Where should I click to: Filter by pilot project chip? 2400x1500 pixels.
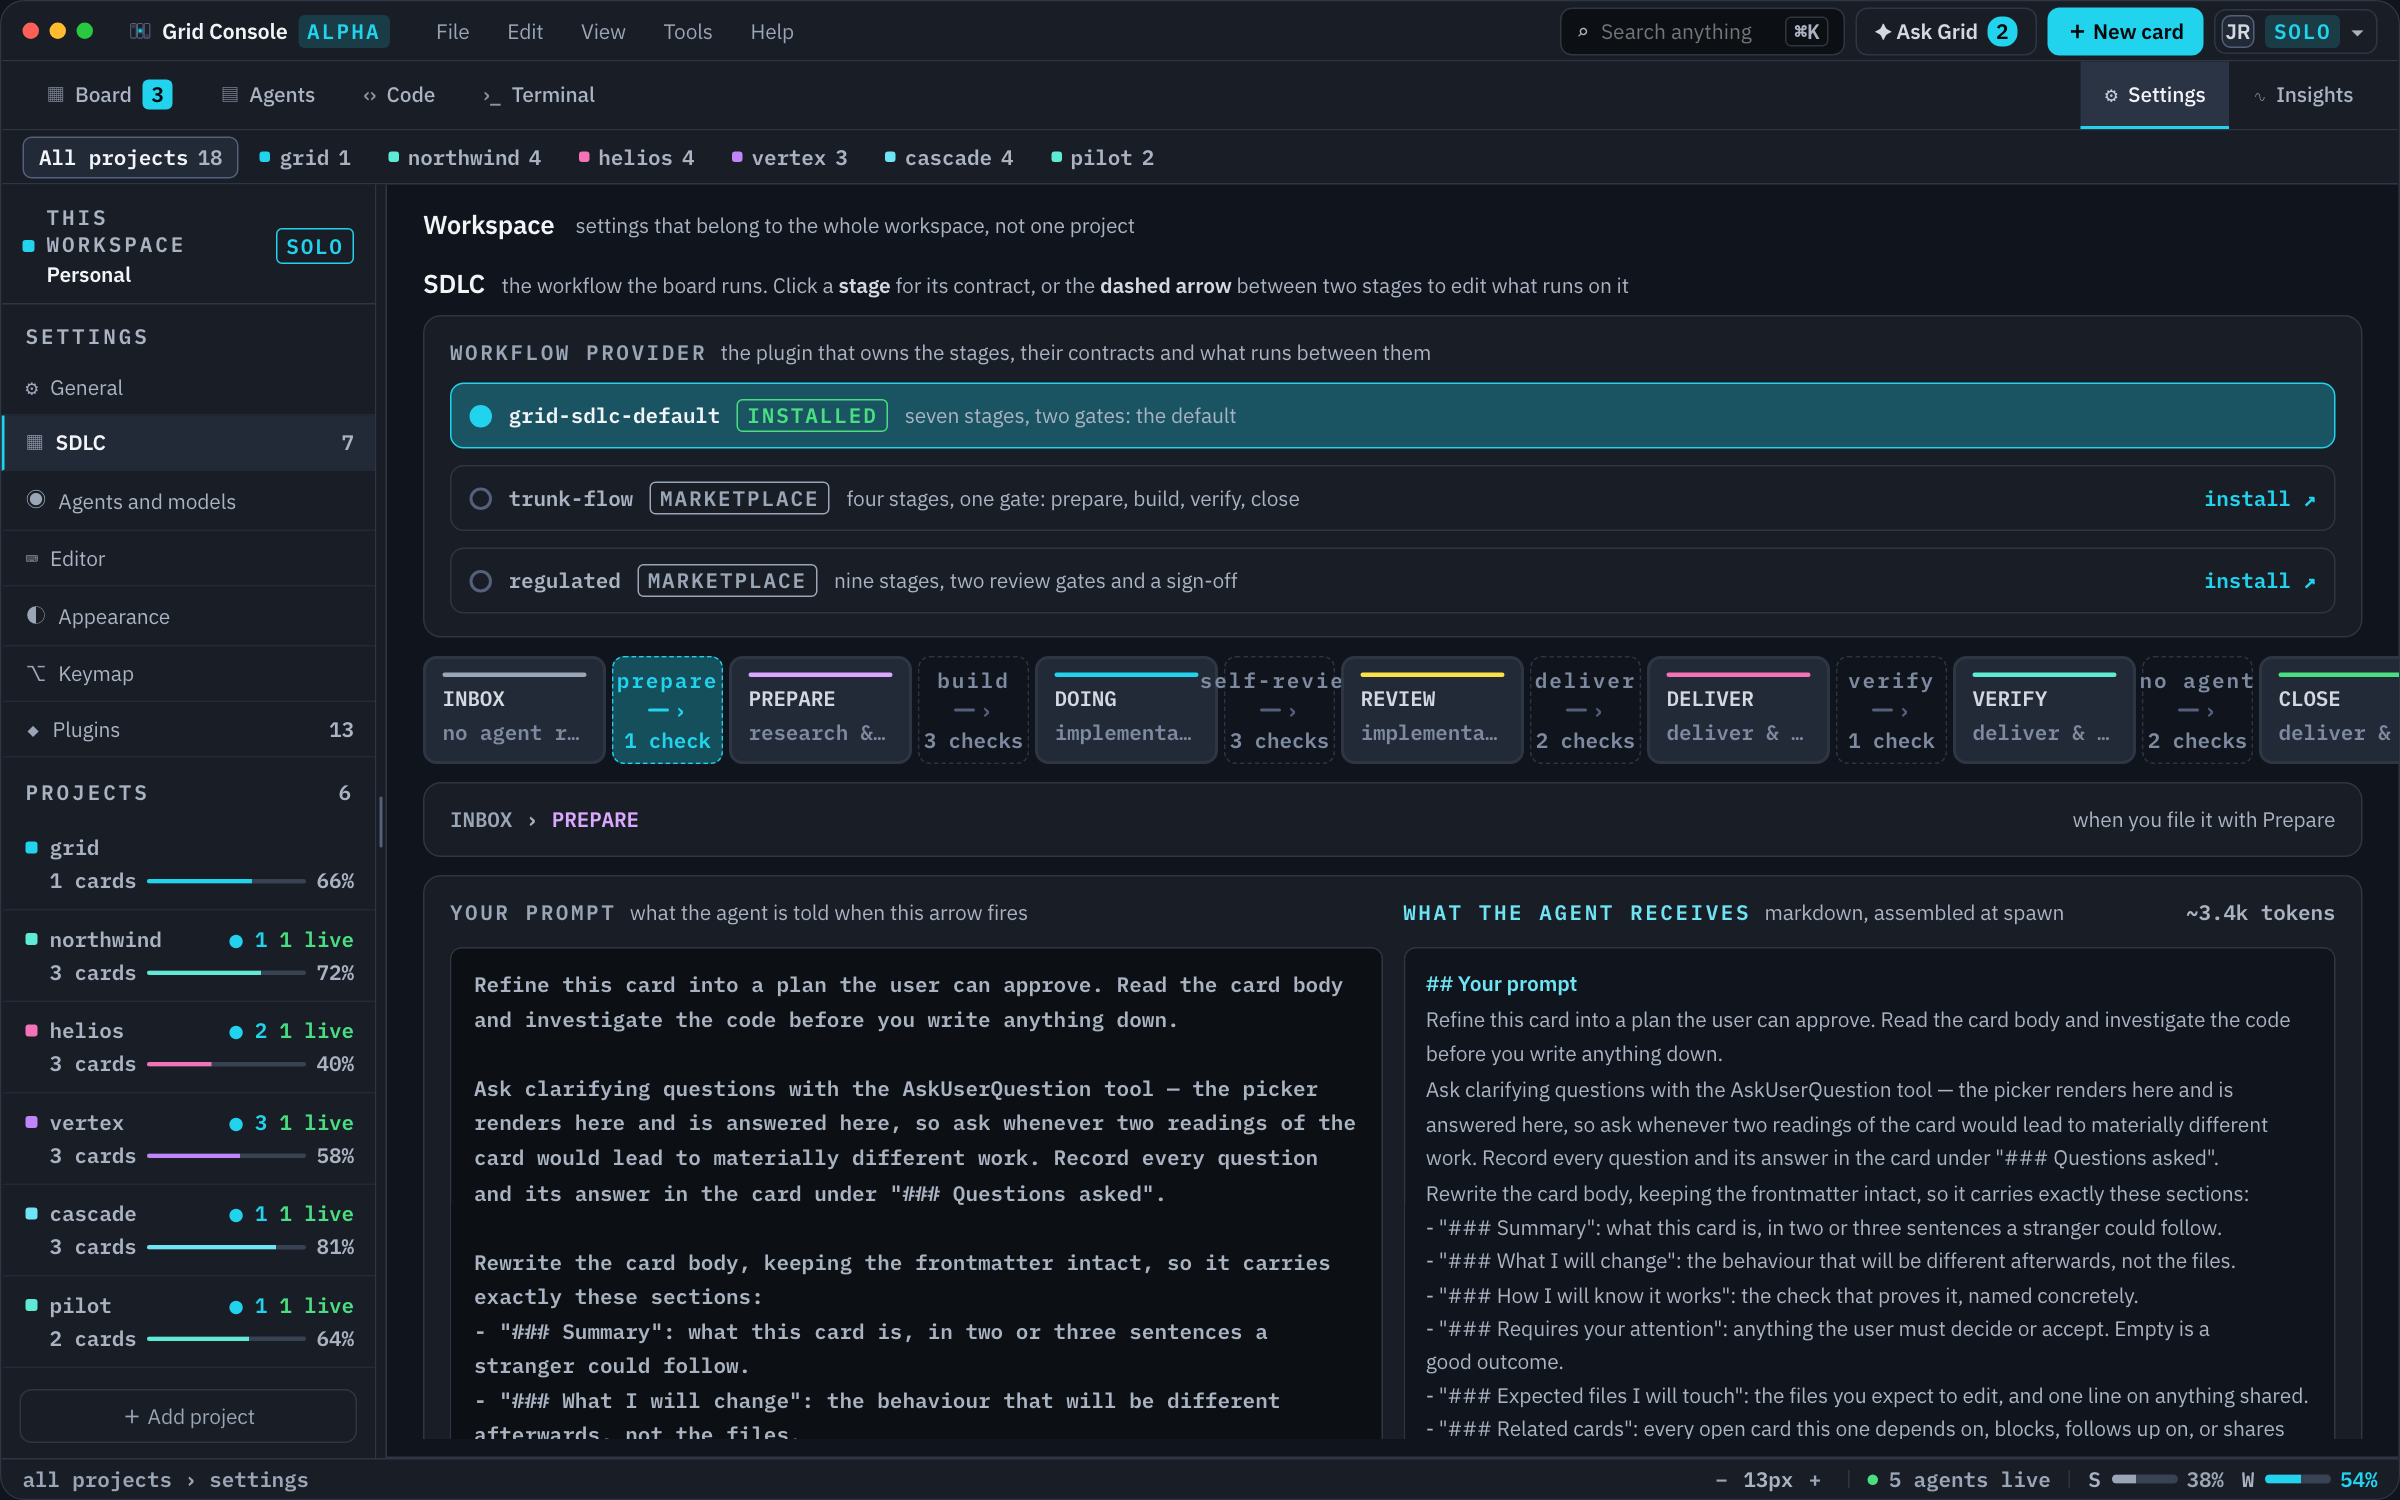click(1103, 158)
